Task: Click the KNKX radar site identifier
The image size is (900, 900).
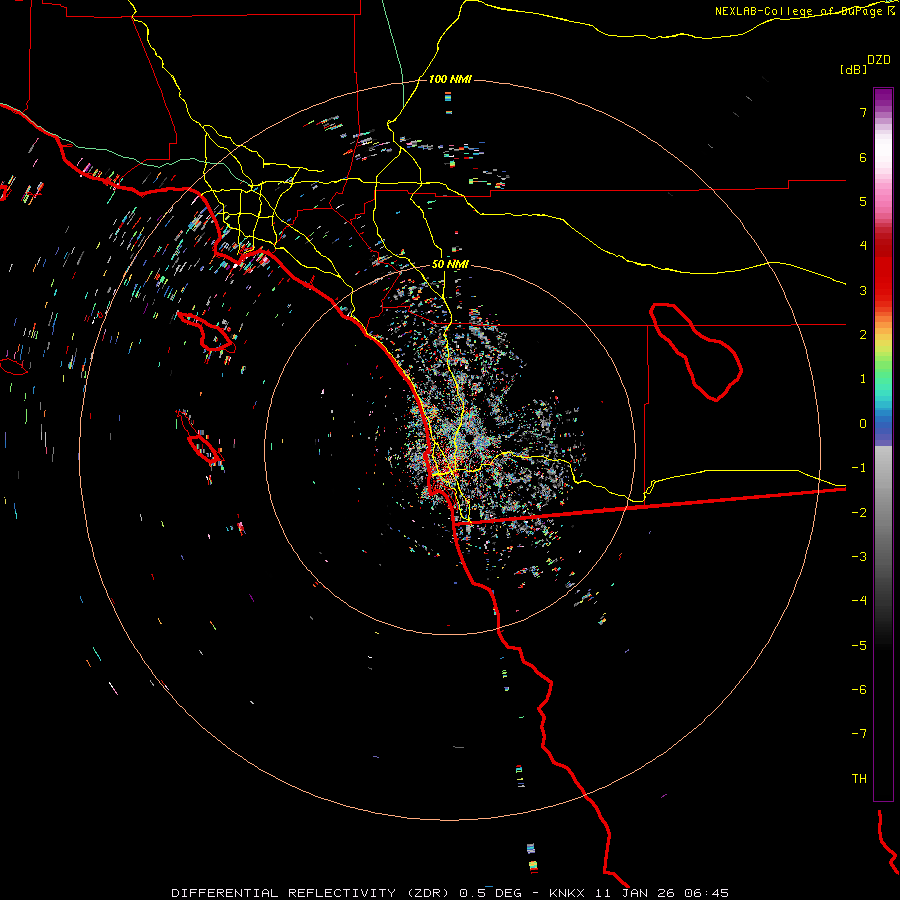Action: coord(567,893)
